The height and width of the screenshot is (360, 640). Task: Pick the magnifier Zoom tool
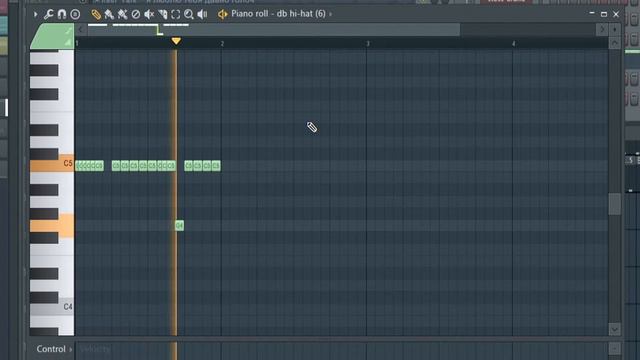(189, 14)
